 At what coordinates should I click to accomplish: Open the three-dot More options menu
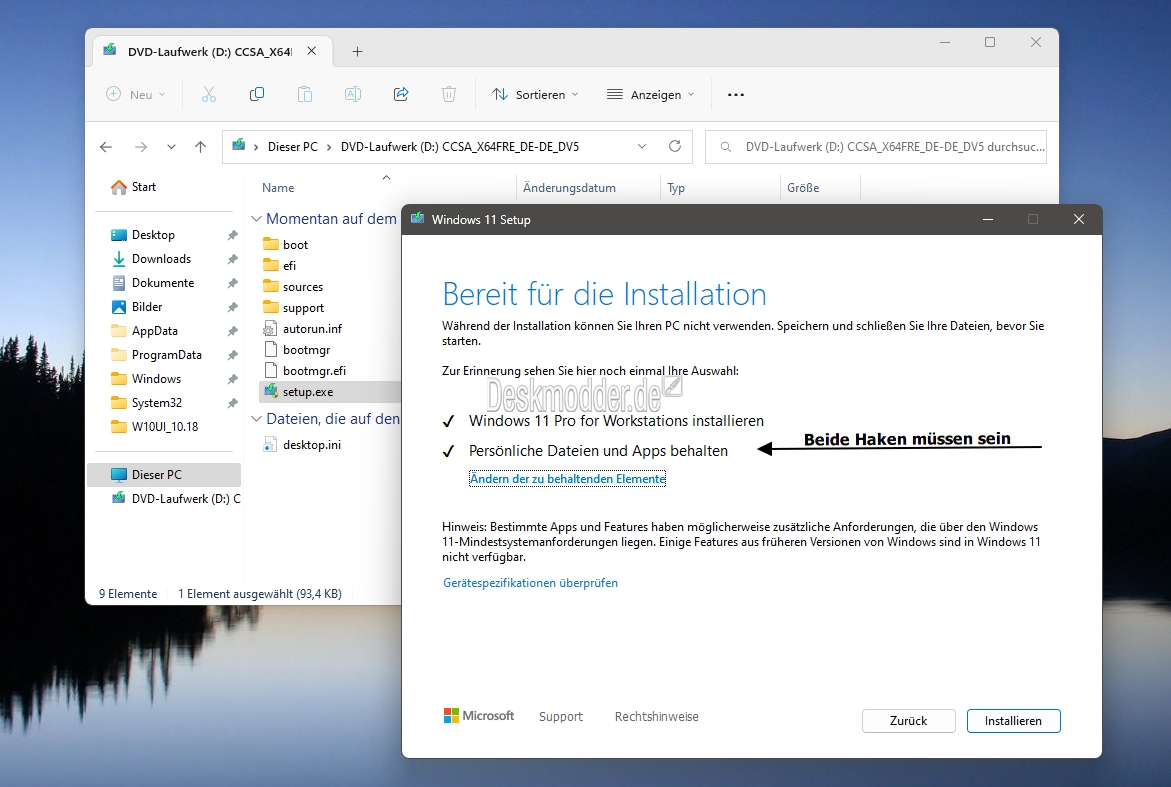tap(736, 95)
